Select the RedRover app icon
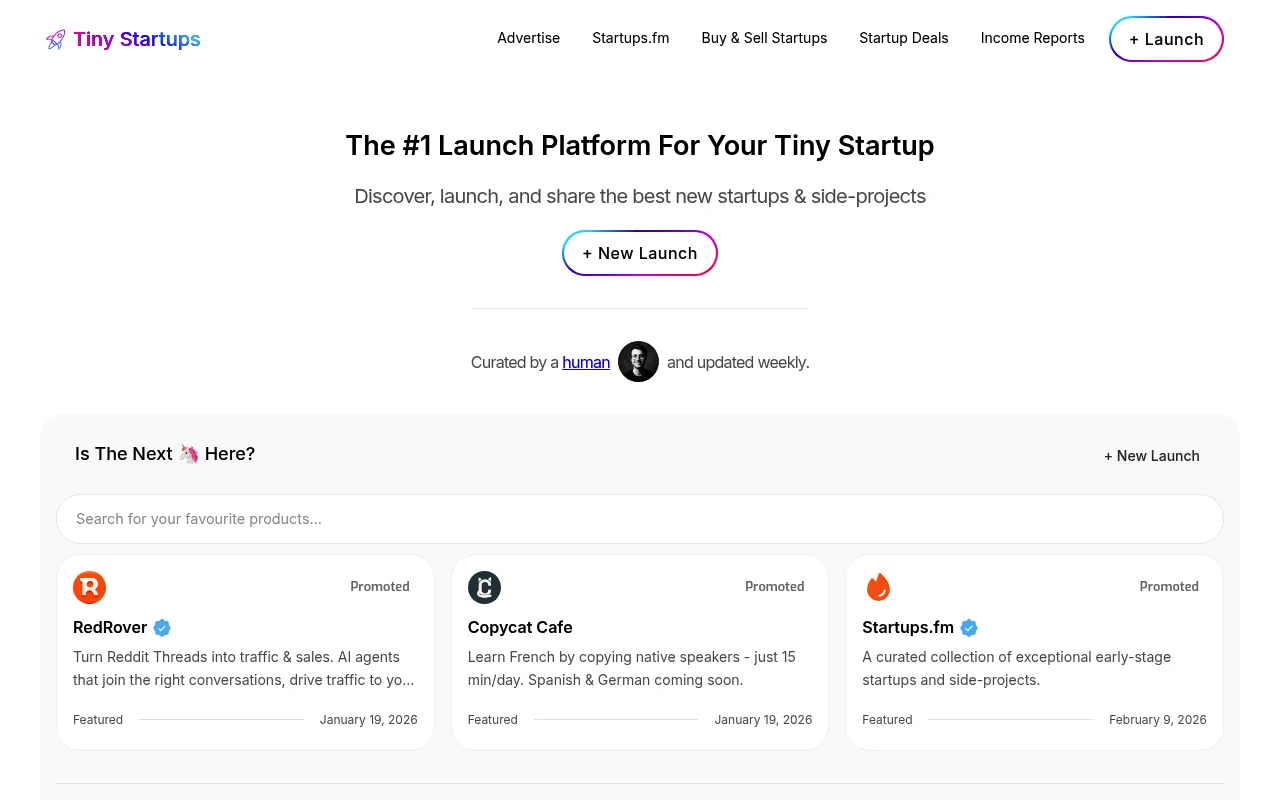This screenshot has width=1280, height=800. [x=89, y=588]
